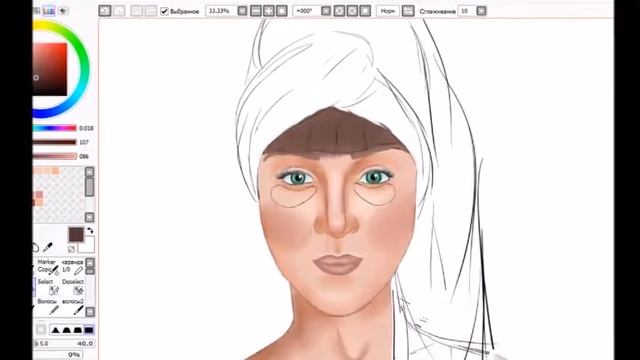Click the redo button next to undo
This screenshot has width=640, height=360.
point(119,11)
